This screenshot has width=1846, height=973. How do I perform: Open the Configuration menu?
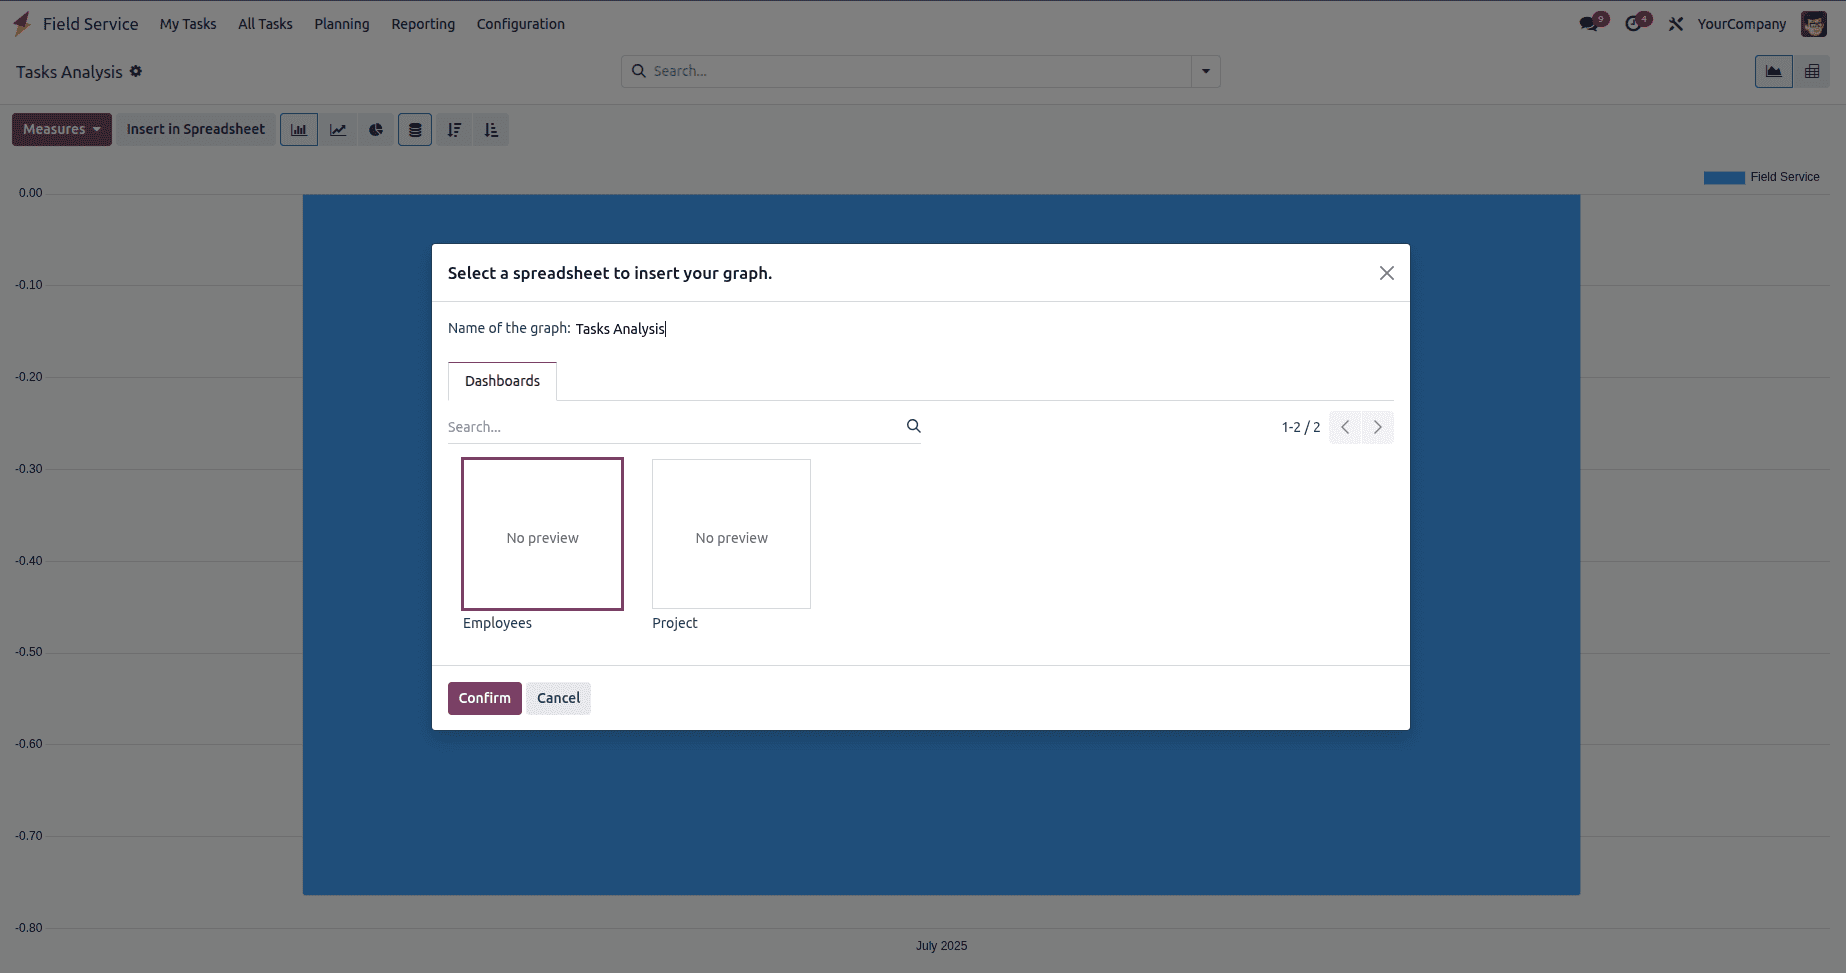521,24
